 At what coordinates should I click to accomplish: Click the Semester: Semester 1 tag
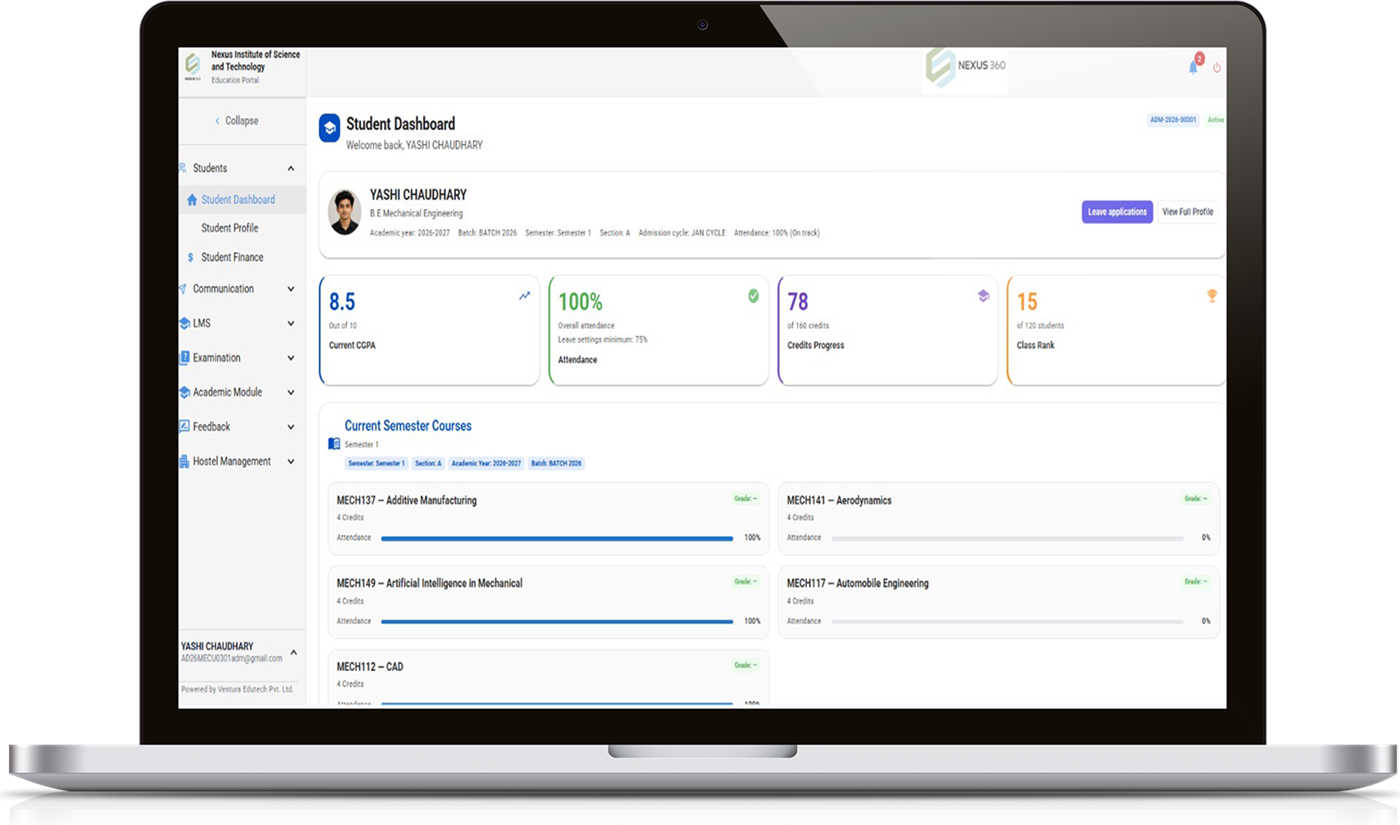(x=376, y=464)
